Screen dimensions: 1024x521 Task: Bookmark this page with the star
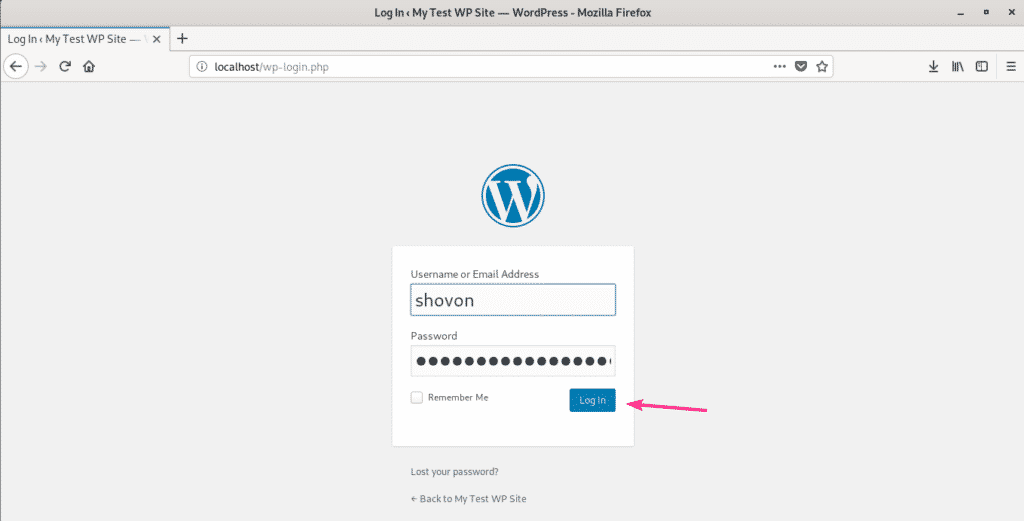(822, 66)
